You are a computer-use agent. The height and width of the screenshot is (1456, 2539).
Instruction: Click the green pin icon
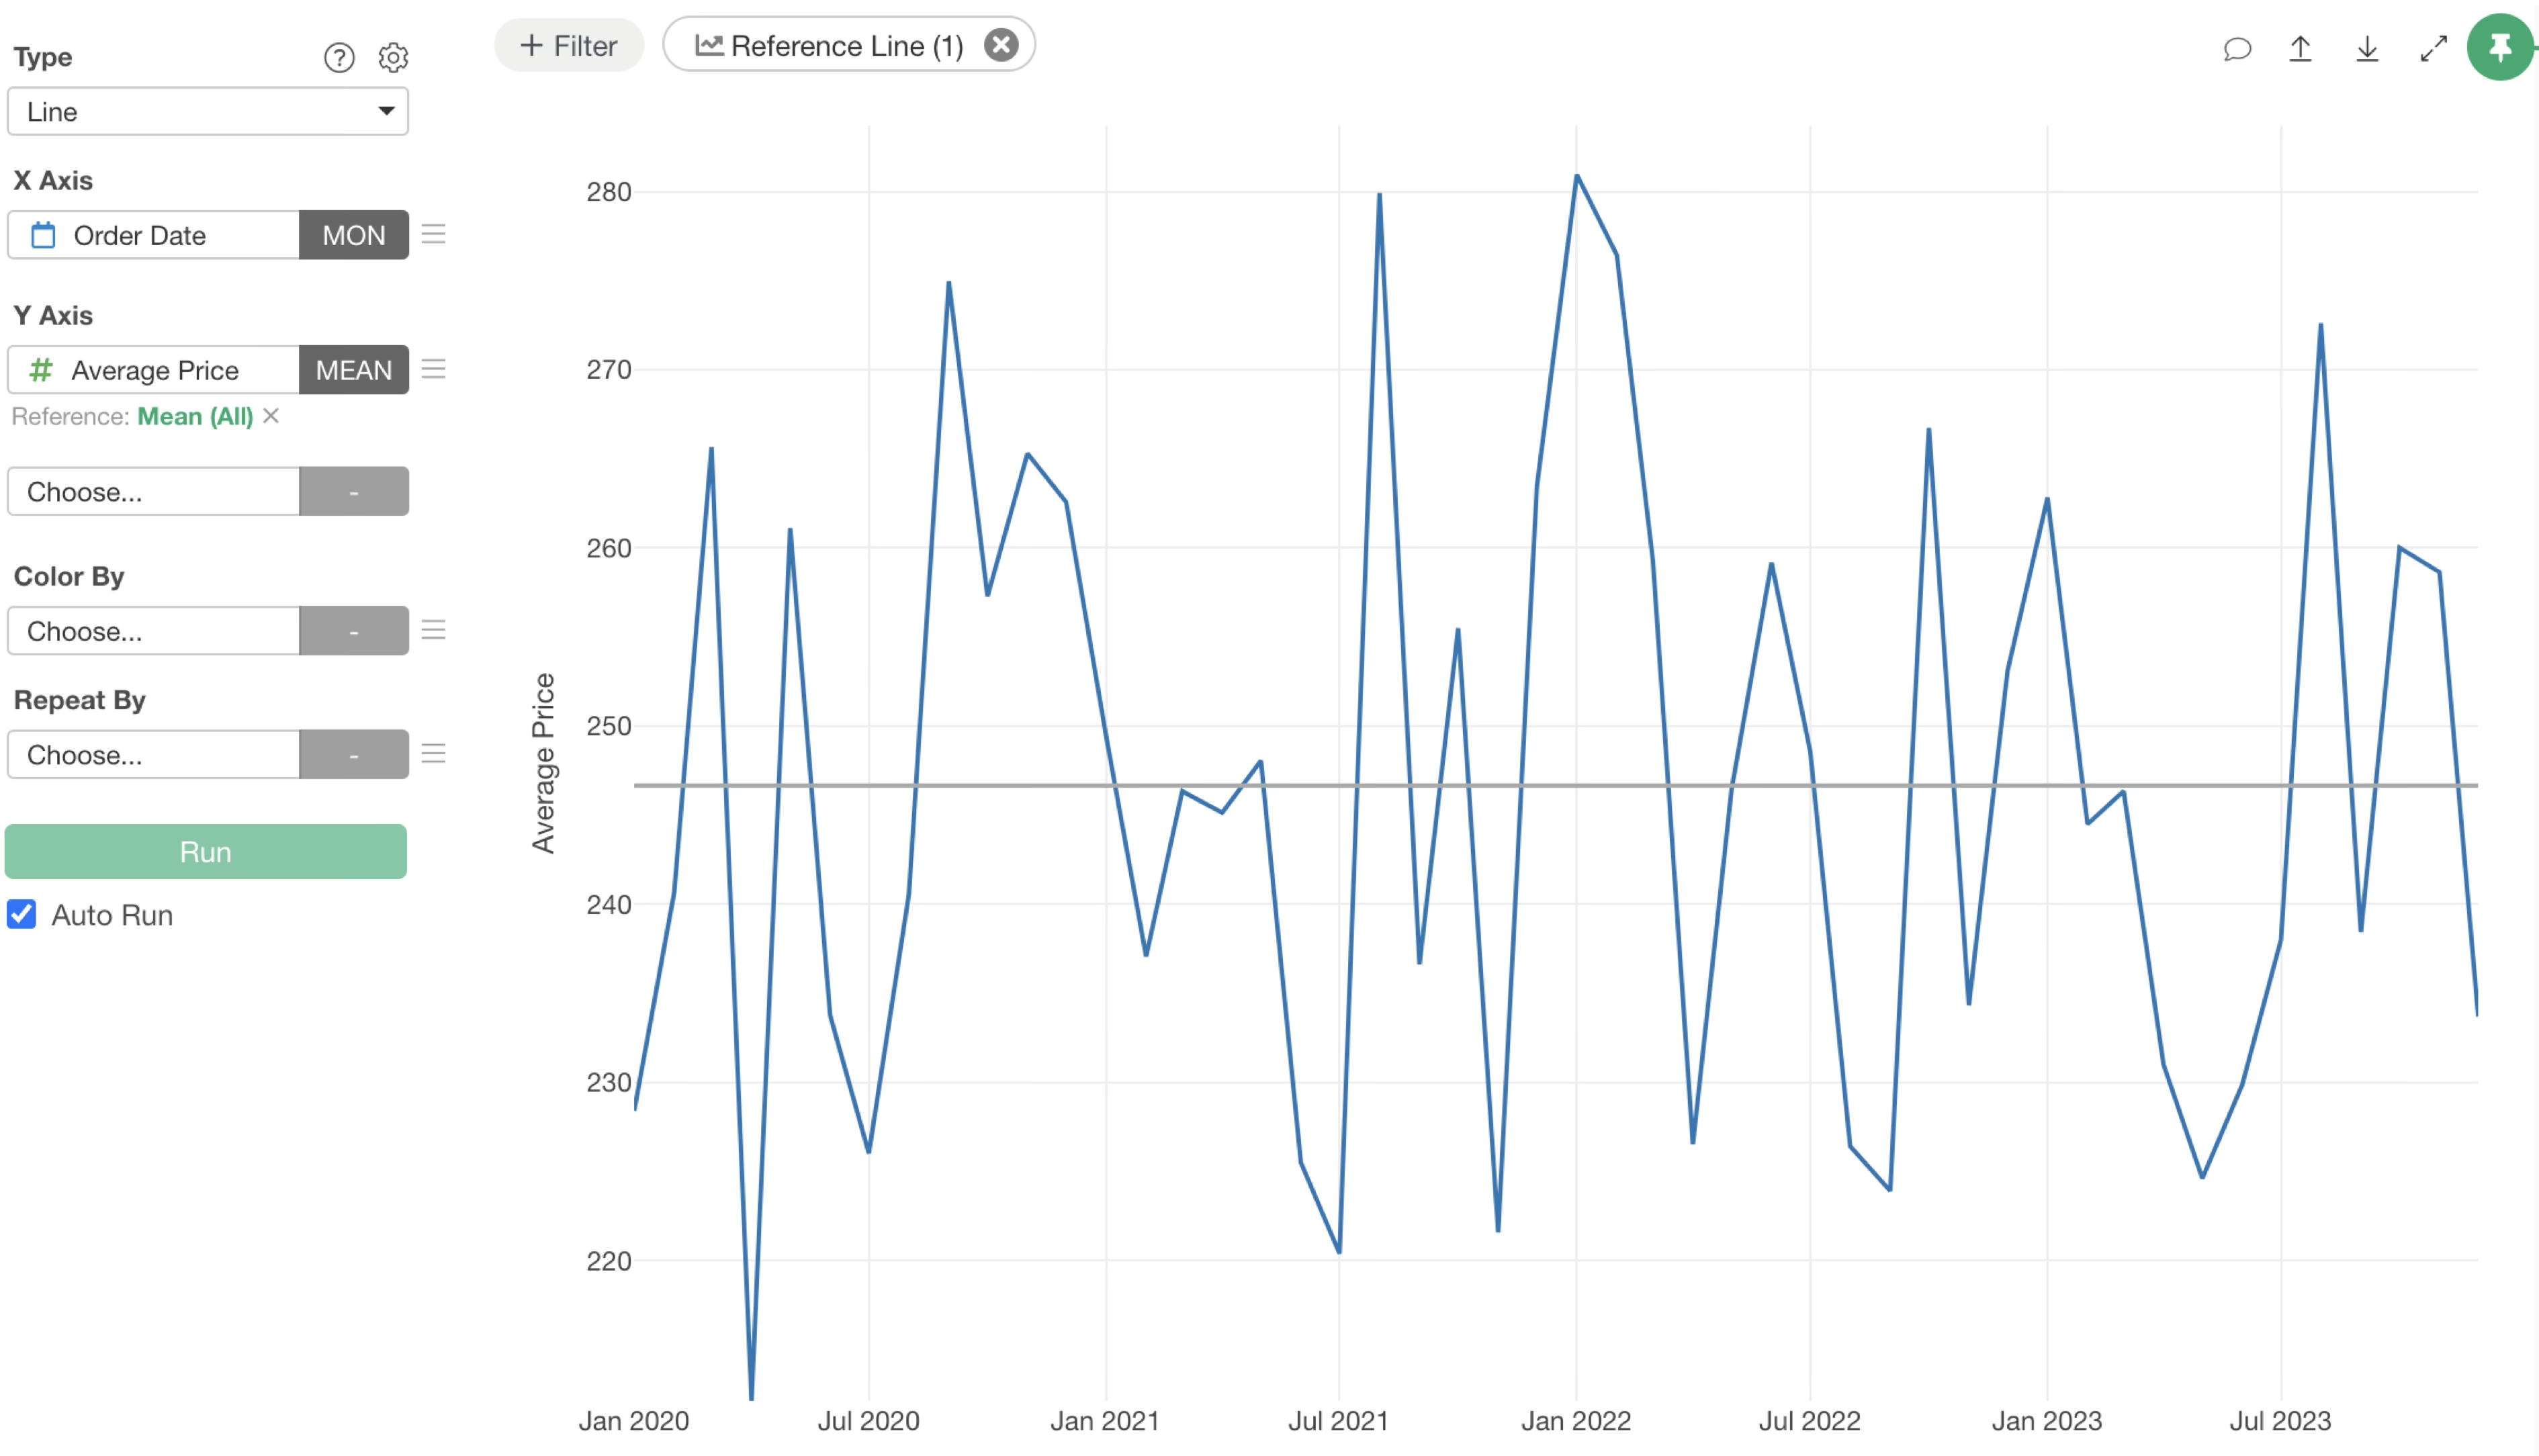2500,47
